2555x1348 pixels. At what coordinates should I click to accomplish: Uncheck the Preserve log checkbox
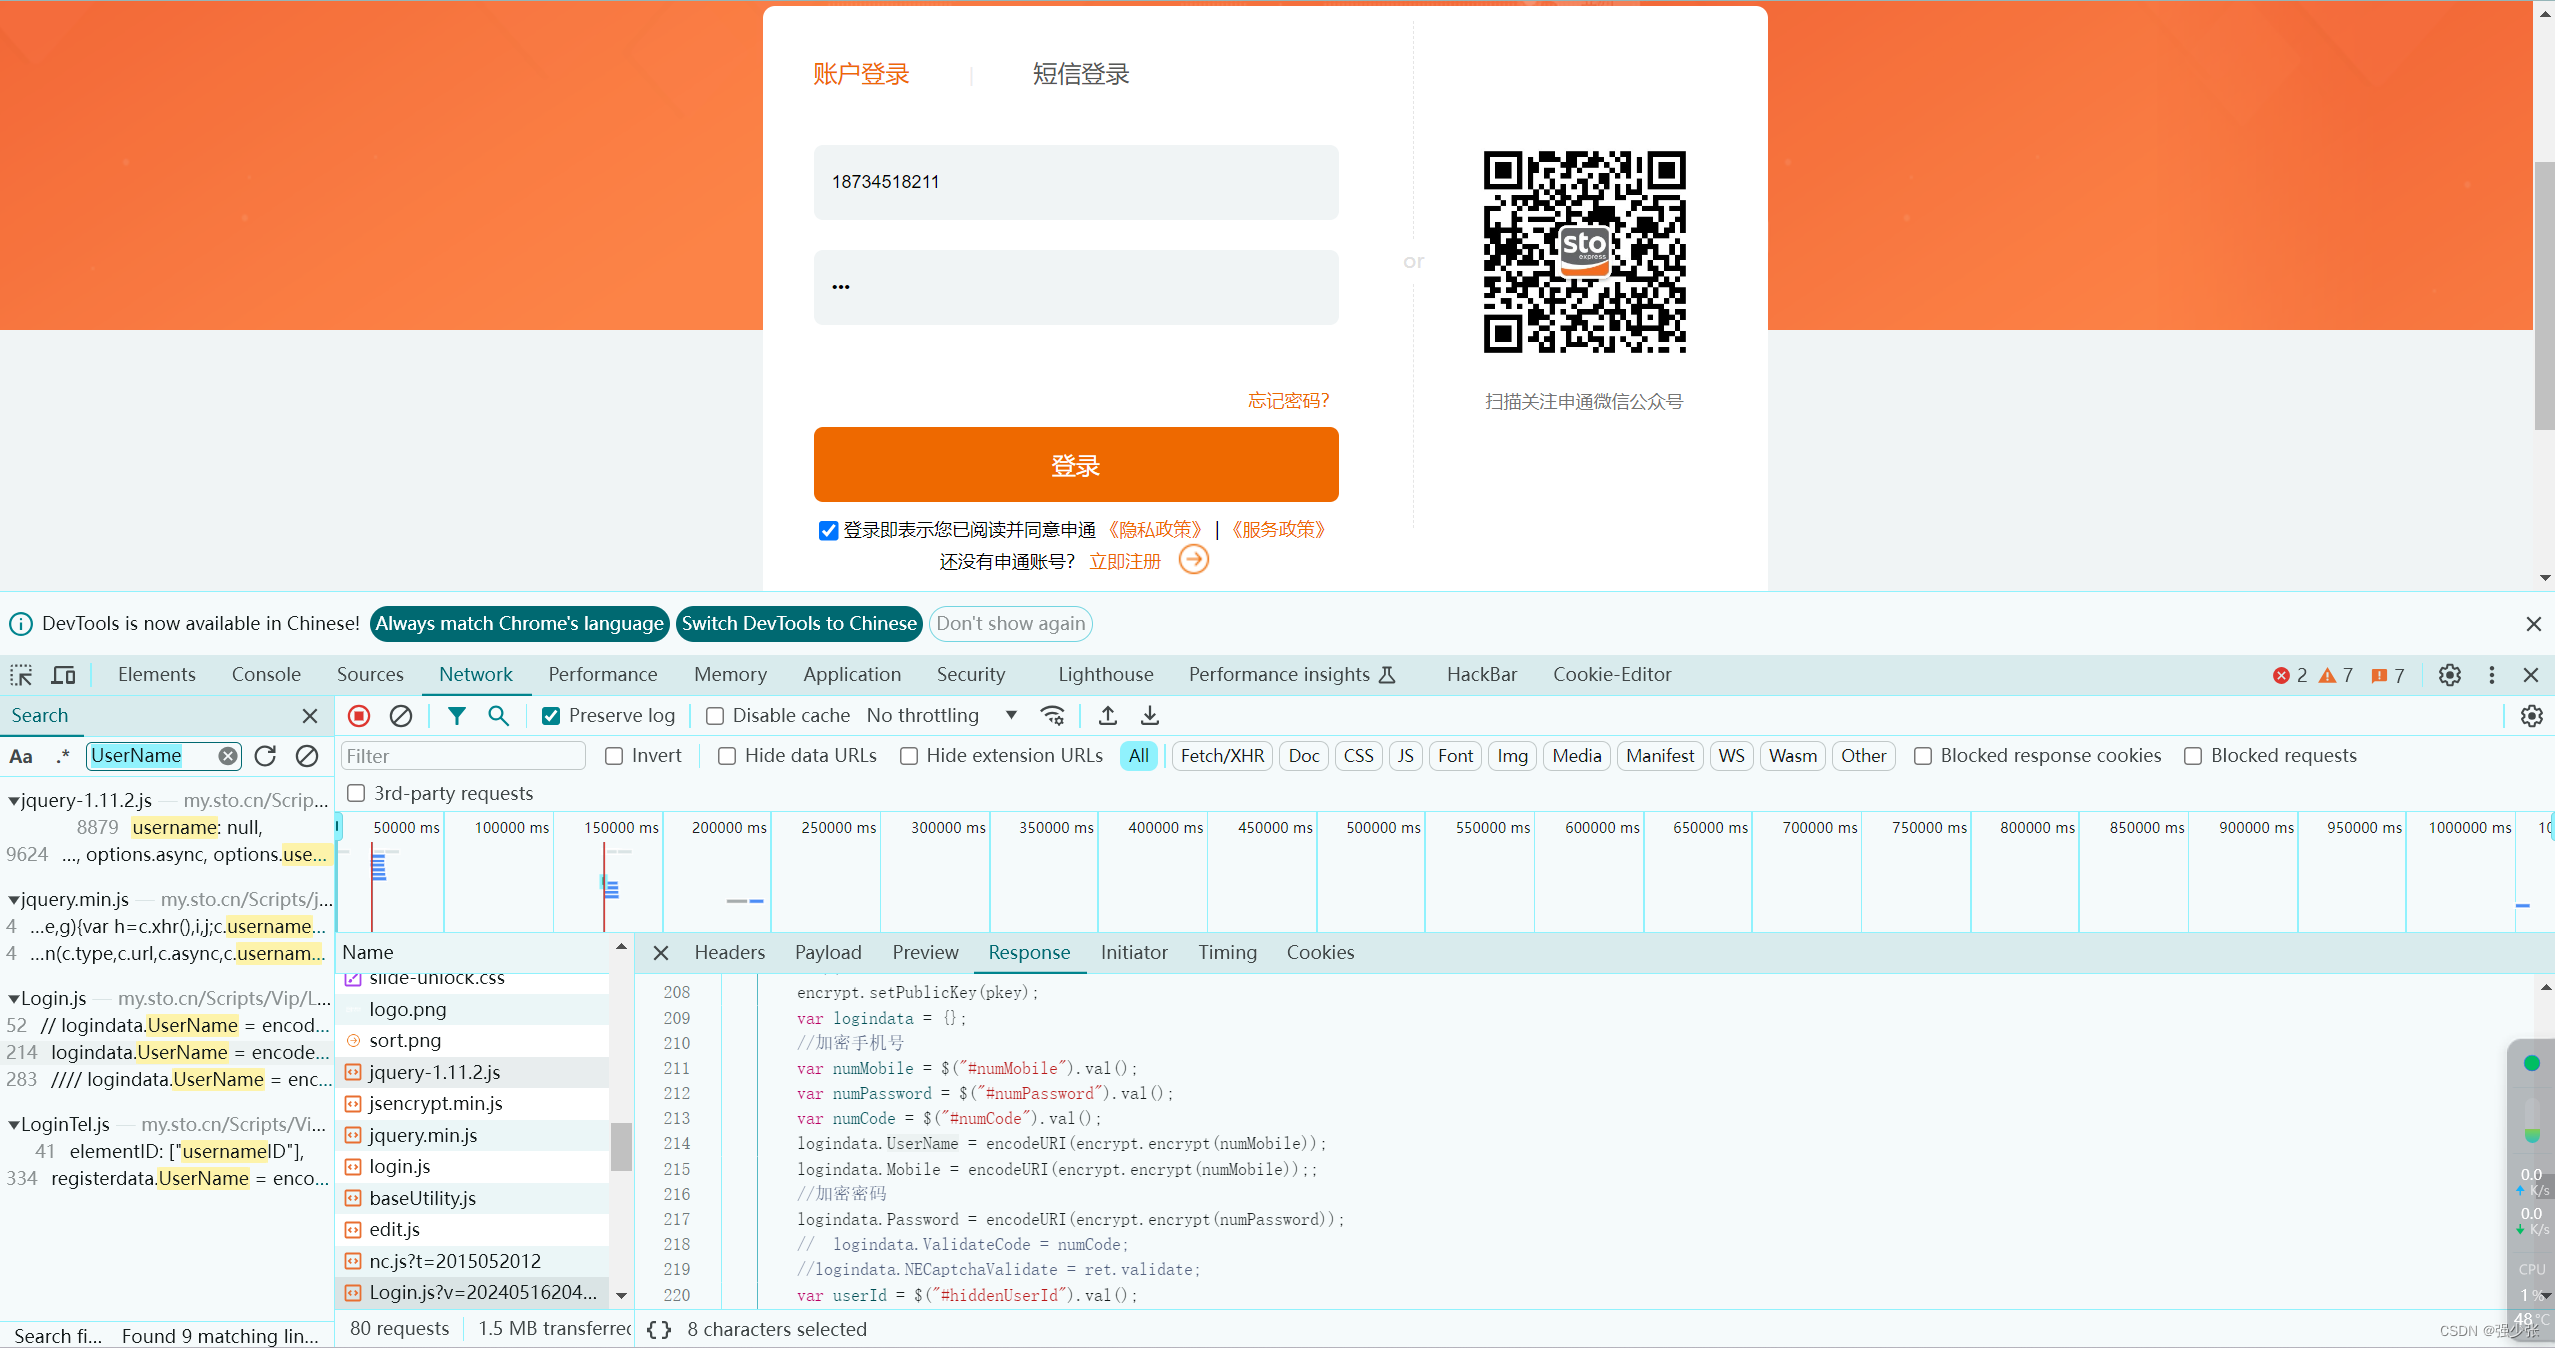click(551, 716)
